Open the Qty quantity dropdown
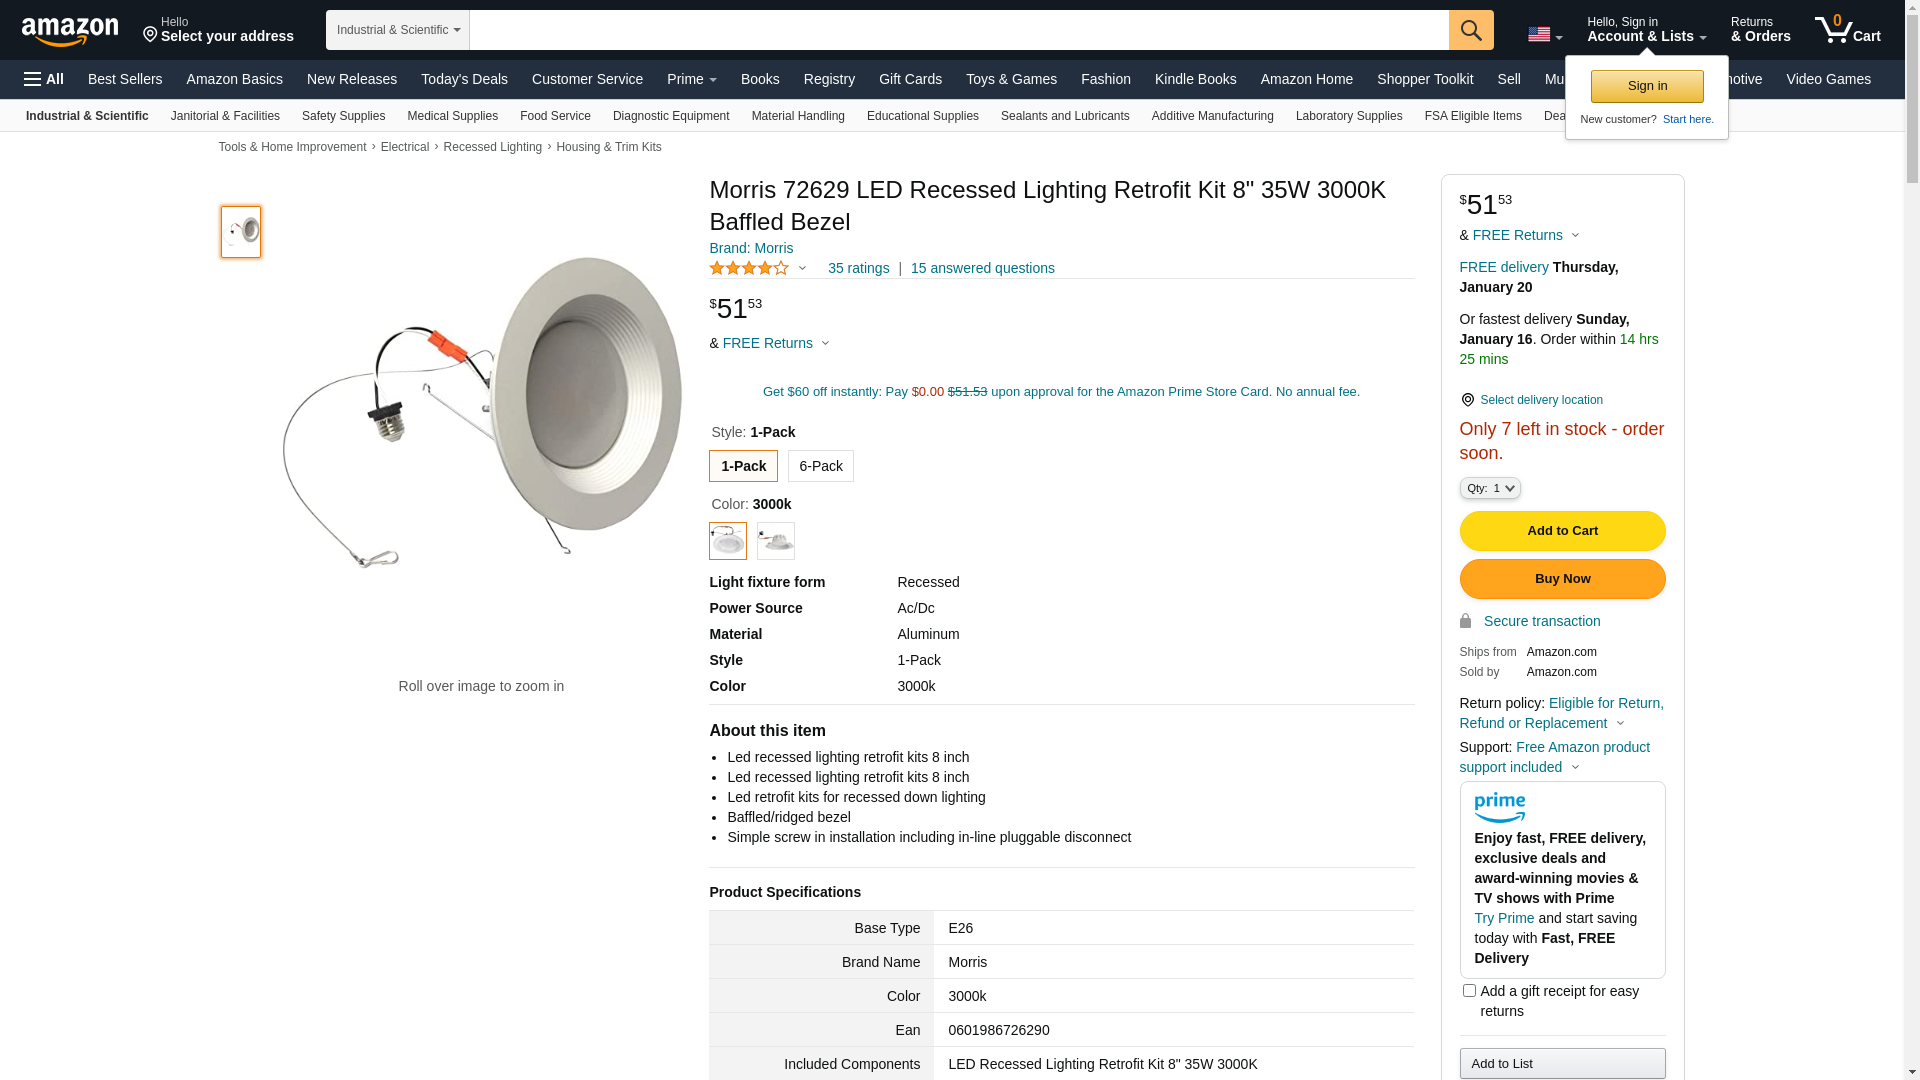Screen dimensions: 1920x1080 pyautogui.click(x=1490, y=488)
